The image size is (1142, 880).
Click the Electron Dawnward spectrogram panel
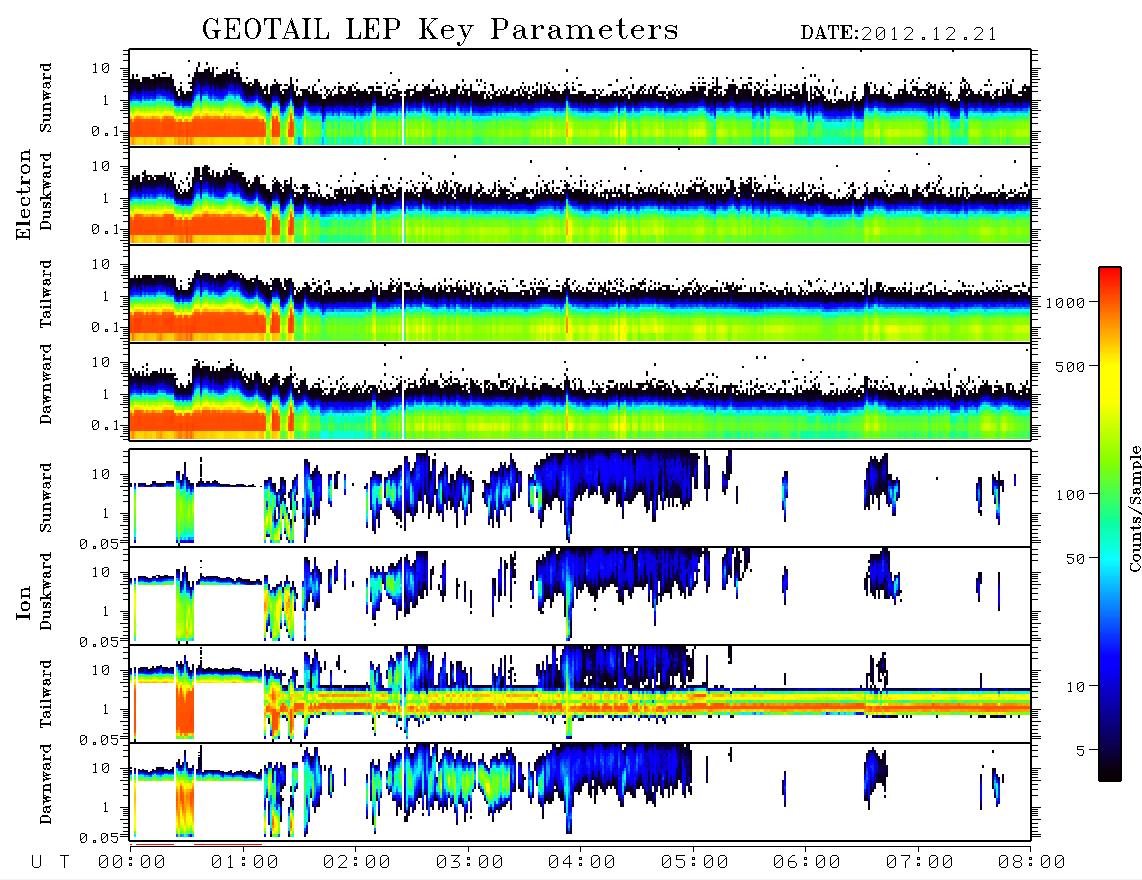coord(580,391)
